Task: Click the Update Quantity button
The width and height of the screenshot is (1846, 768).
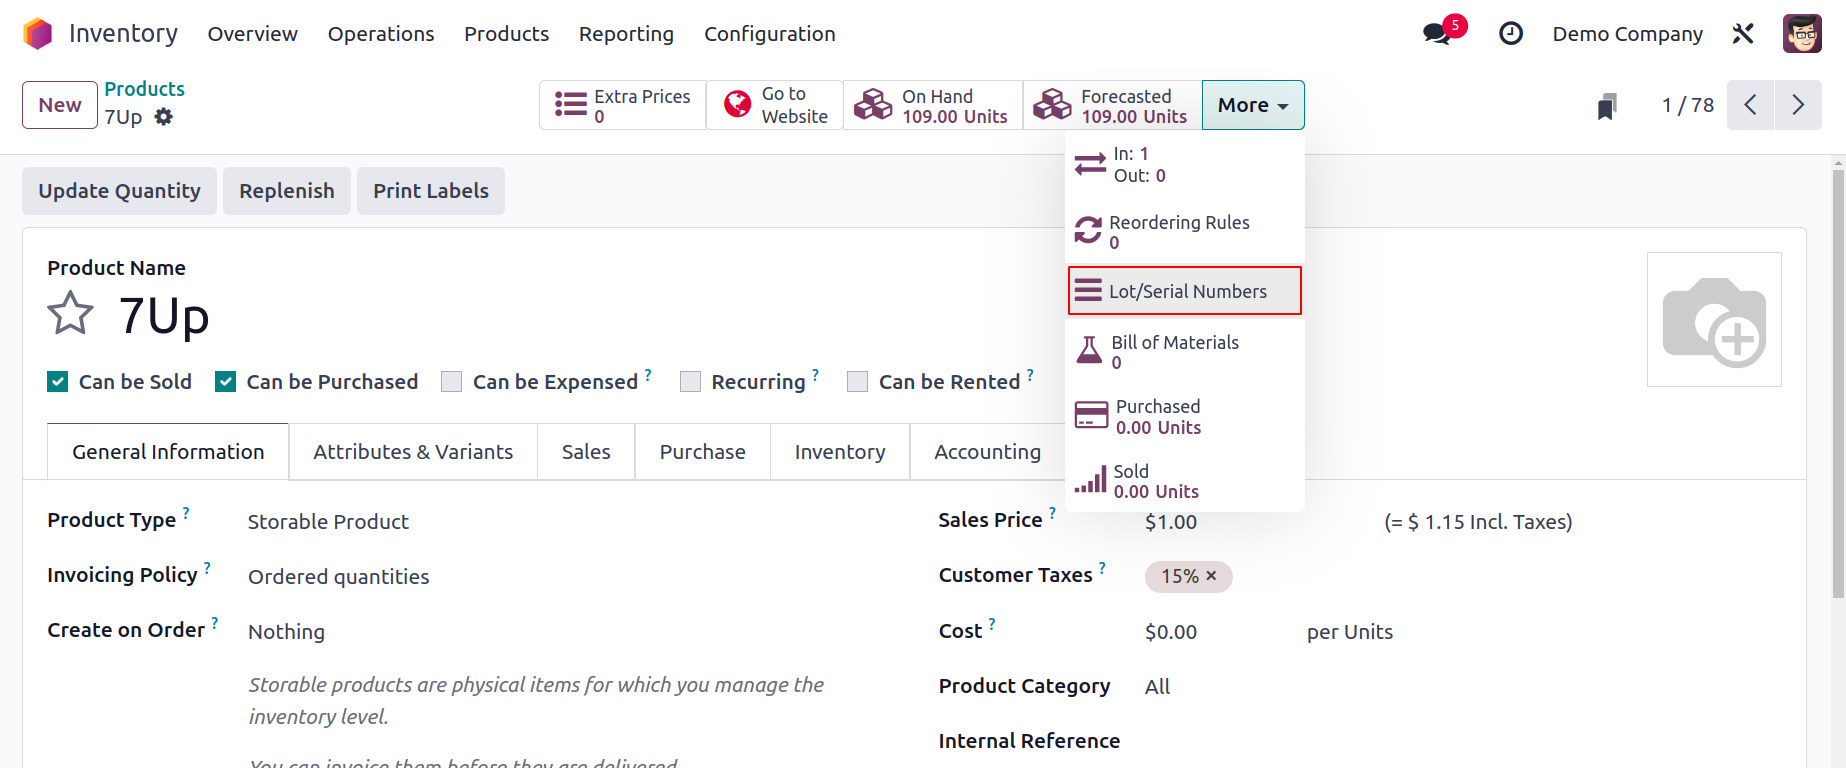Action: click(119, 191)
